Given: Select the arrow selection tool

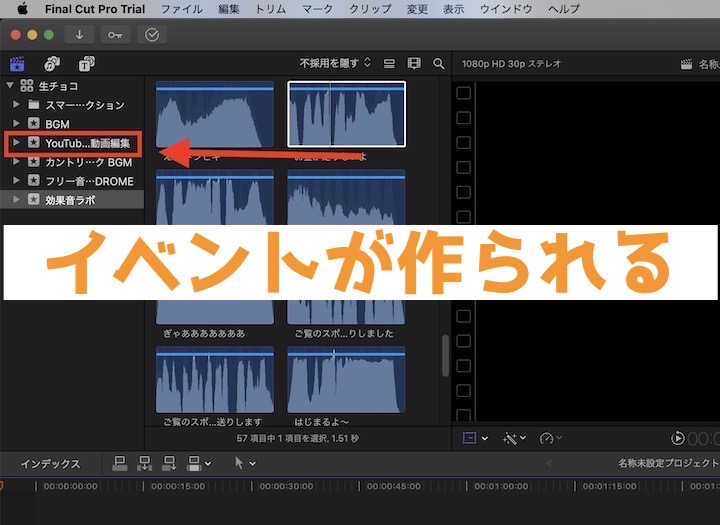Looking at the screenshot, I should (238, 463).
